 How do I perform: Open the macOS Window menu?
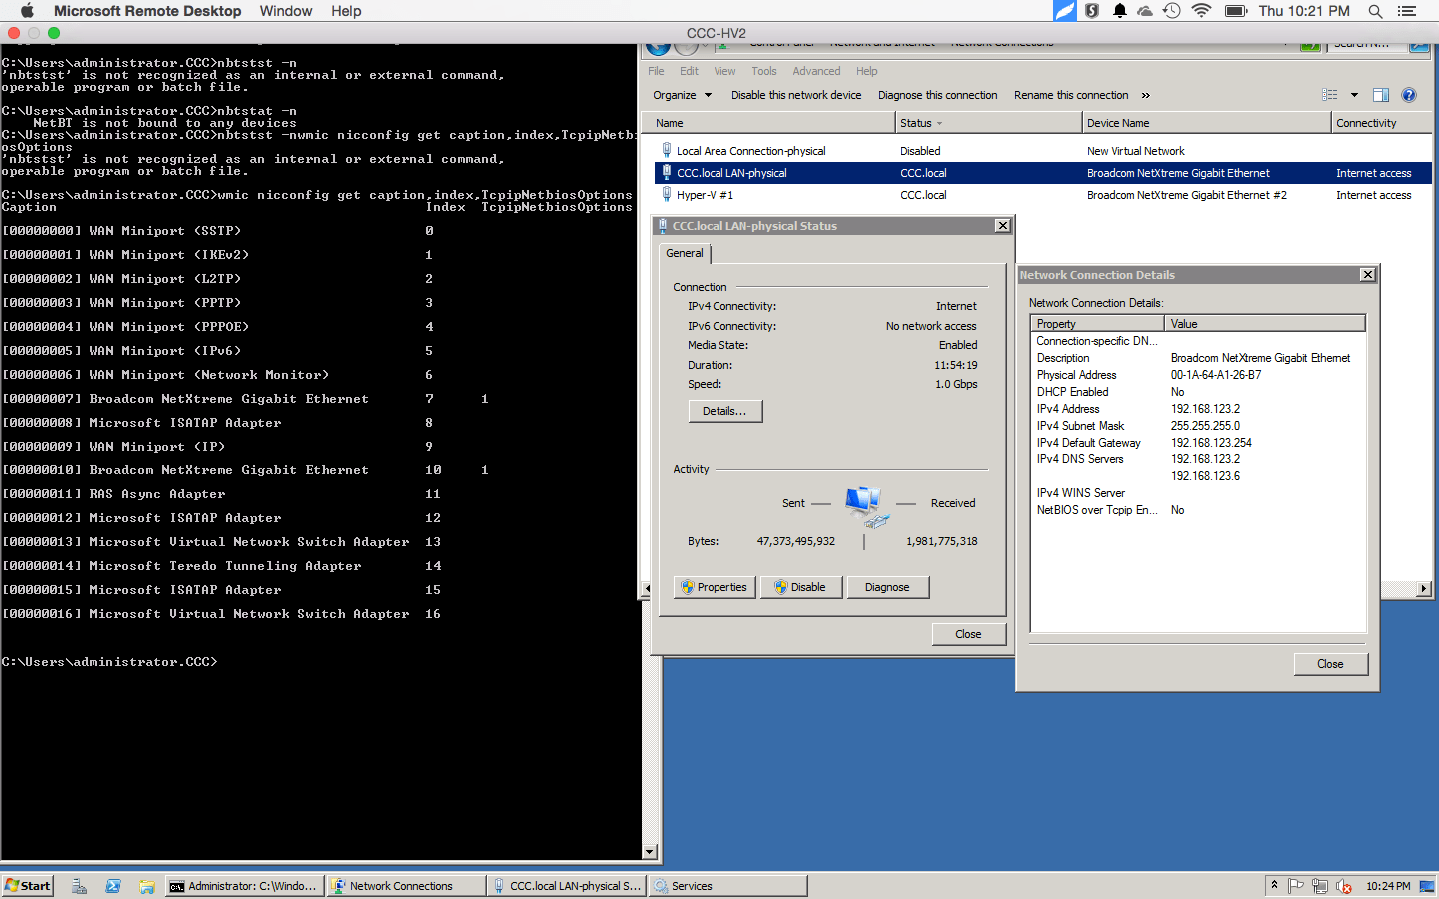(x=286, y=11)
